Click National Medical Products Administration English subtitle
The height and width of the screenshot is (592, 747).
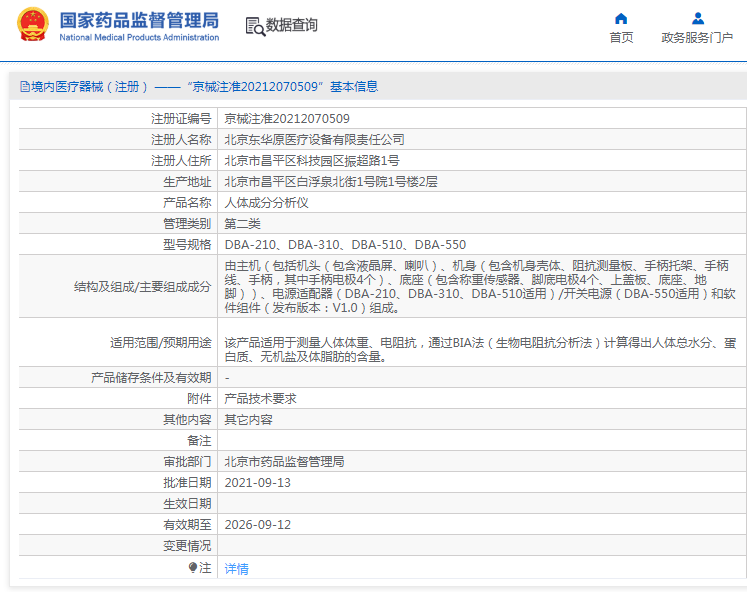click(x=139, y=37)
